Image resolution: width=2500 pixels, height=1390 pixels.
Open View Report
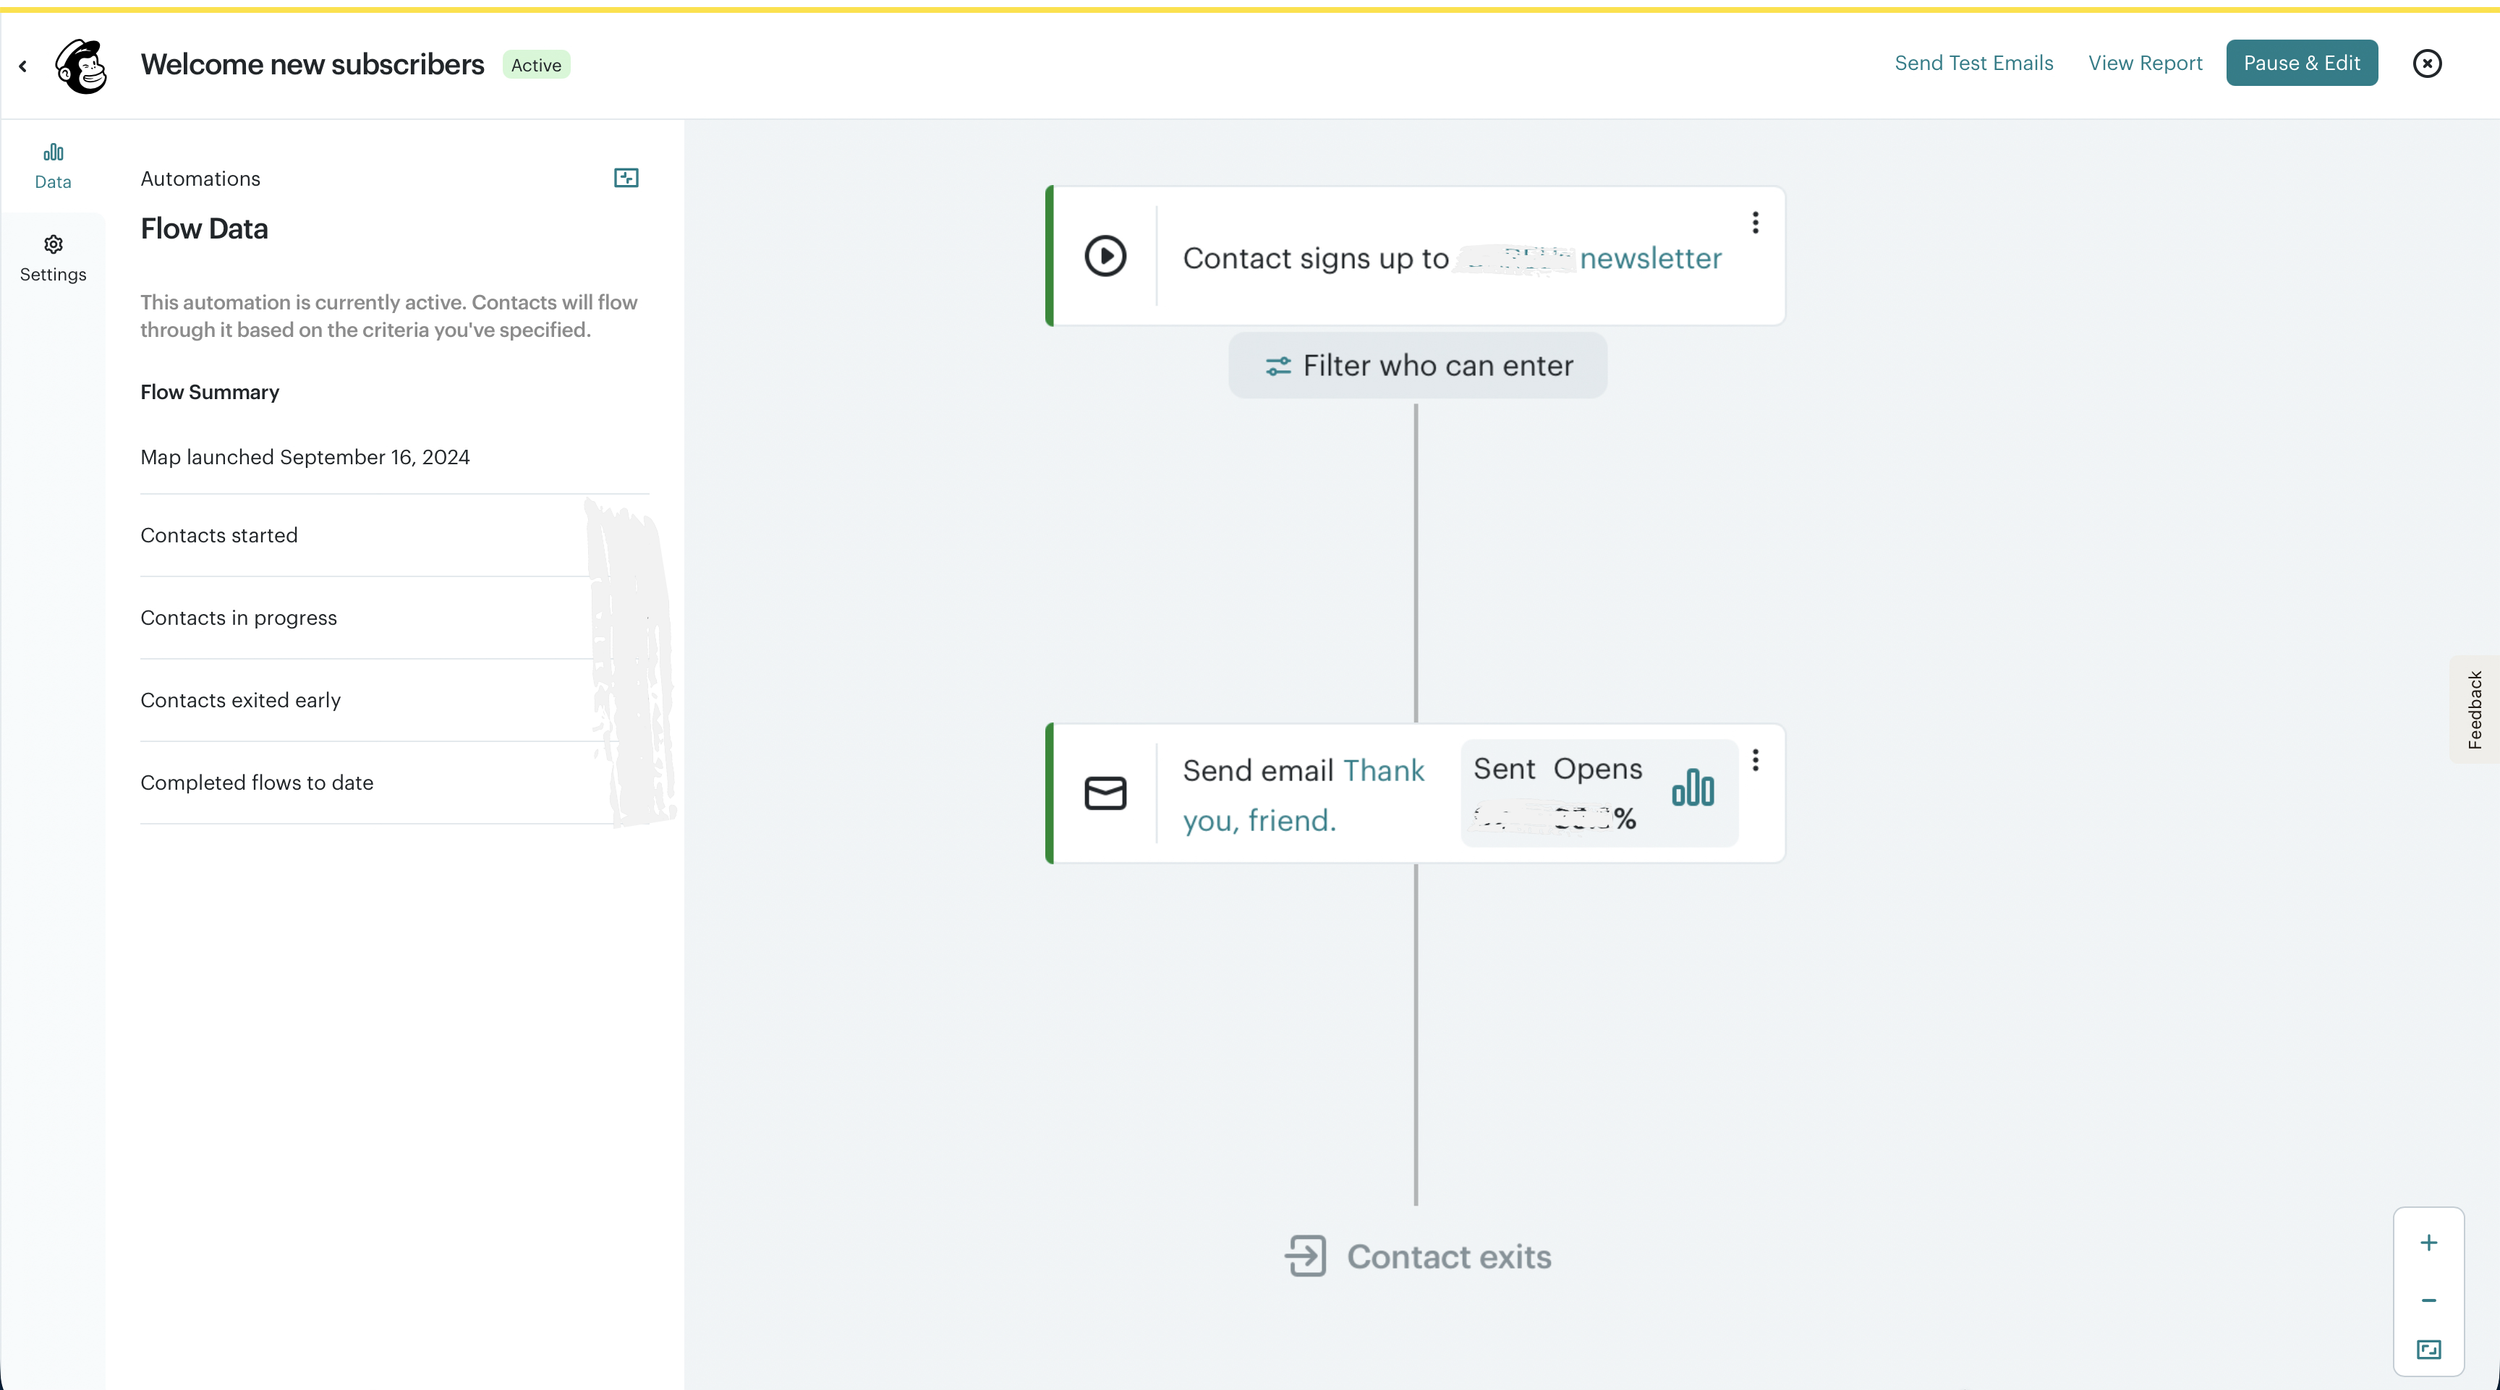pyautogui.click(x=2144, y=63)
